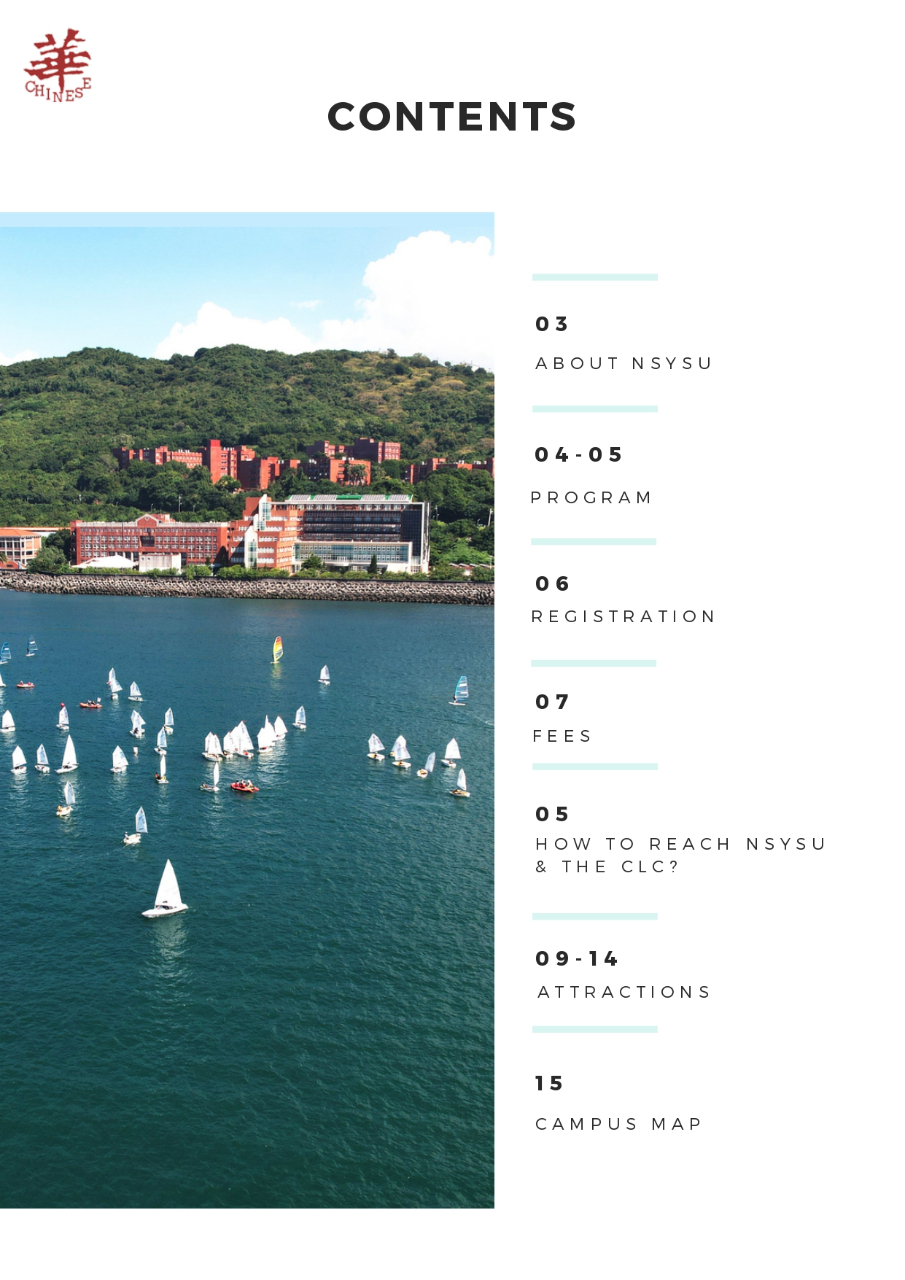Click the teal divider bar above About NSYSU
905x1280 pixels.
tap(595, 277)
